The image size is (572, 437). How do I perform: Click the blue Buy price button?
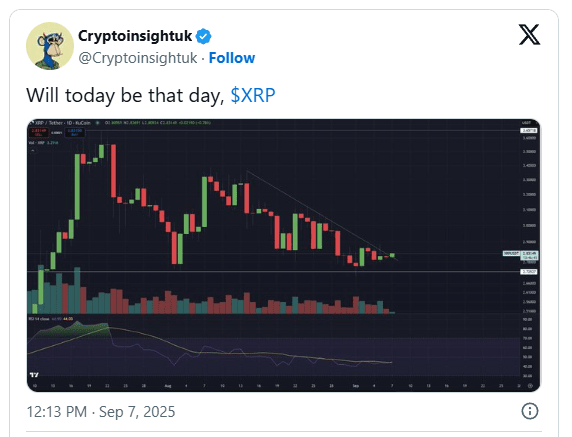[x=75, y=132]
